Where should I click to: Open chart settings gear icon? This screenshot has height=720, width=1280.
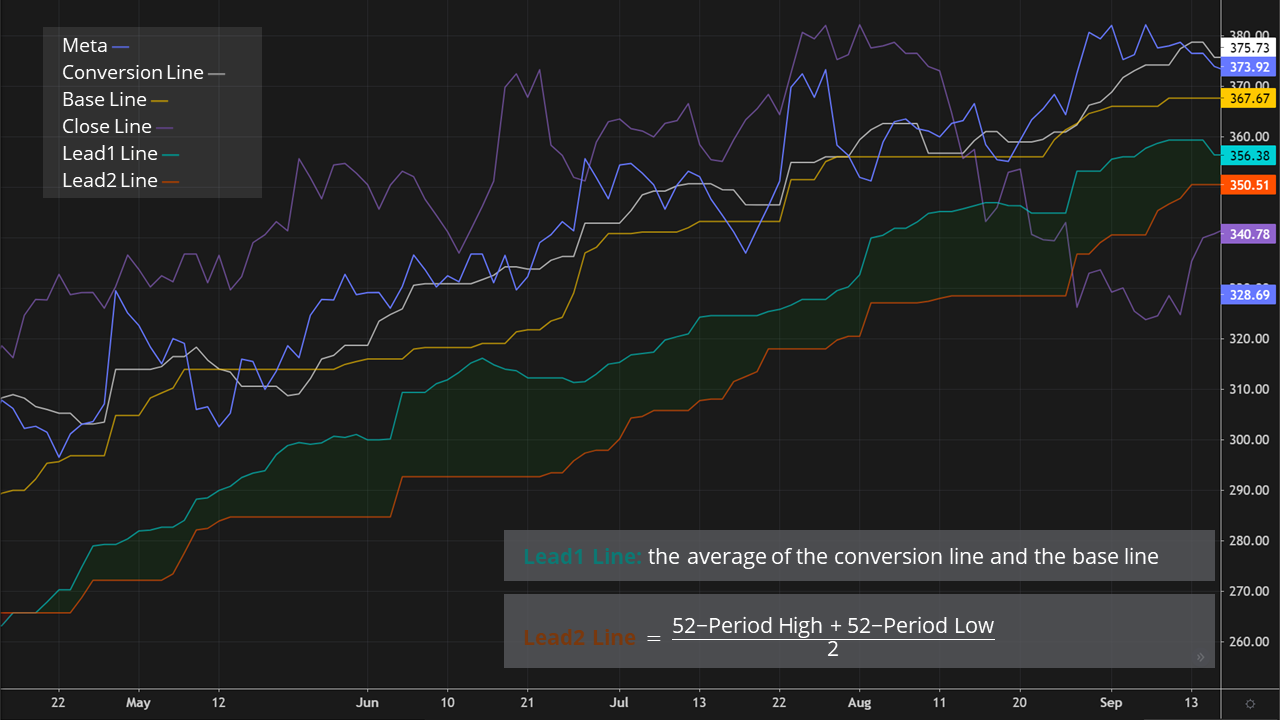1249,704
